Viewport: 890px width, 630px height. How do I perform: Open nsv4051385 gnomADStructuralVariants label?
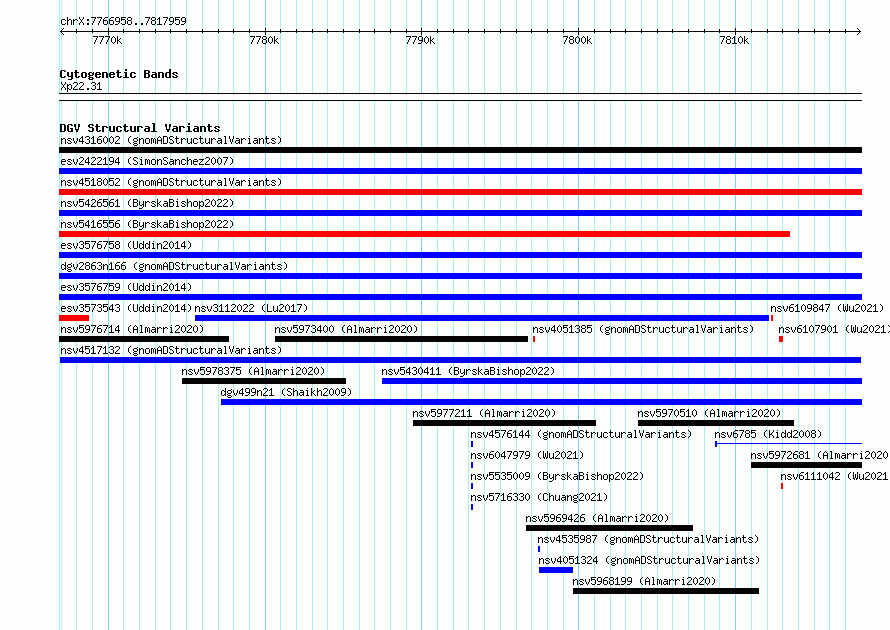point(643,329)
